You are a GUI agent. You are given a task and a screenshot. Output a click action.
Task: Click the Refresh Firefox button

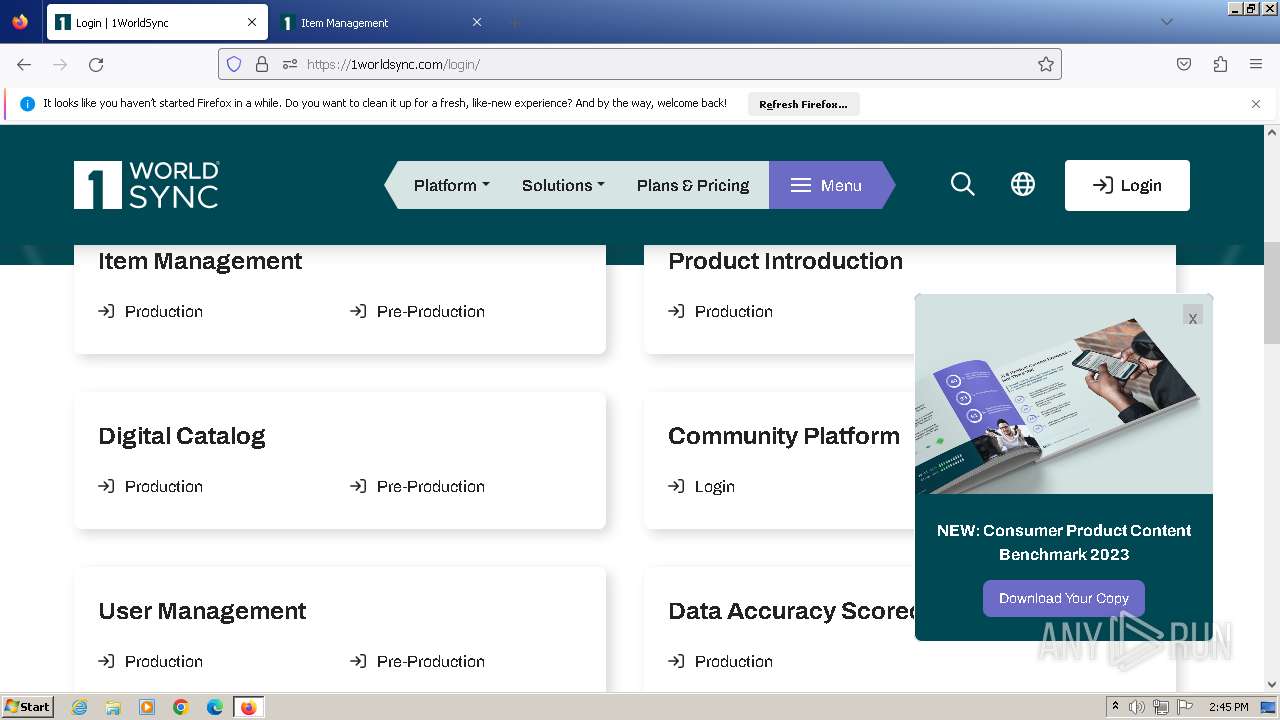[x=803, y=104]
